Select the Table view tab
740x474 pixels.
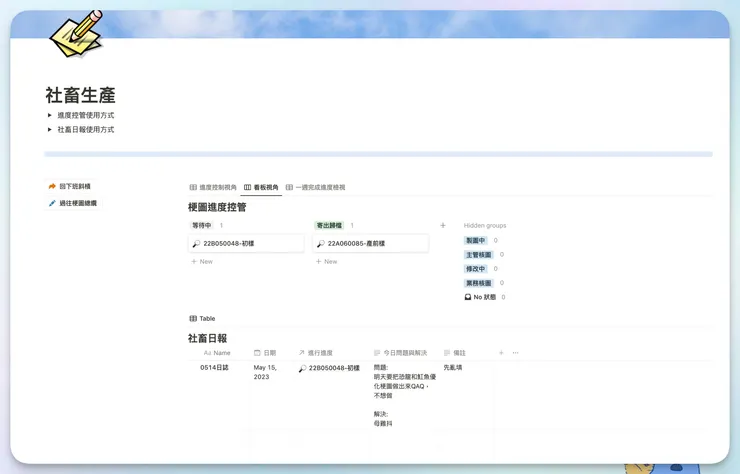tap(202, 319)
